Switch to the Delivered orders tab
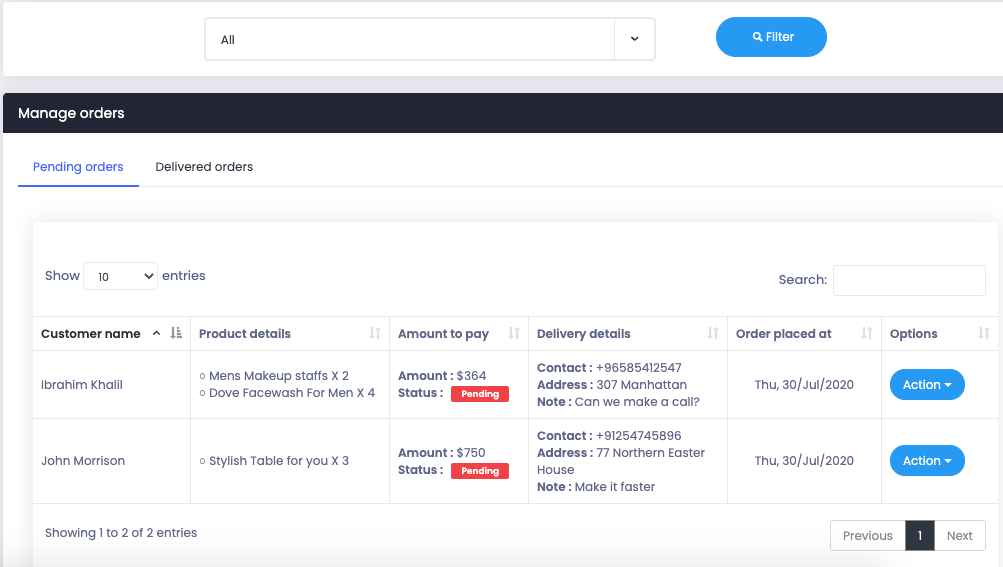Viewport: 1003px width, 567px height. click(204, 167)
